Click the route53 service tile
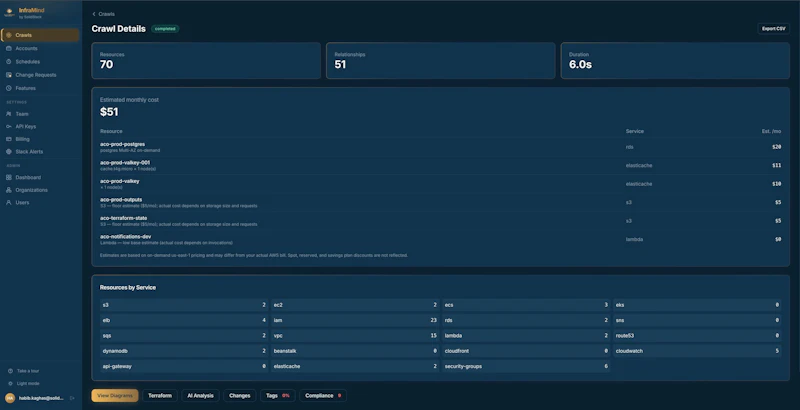The image size is (800, 410). point(697,336)
